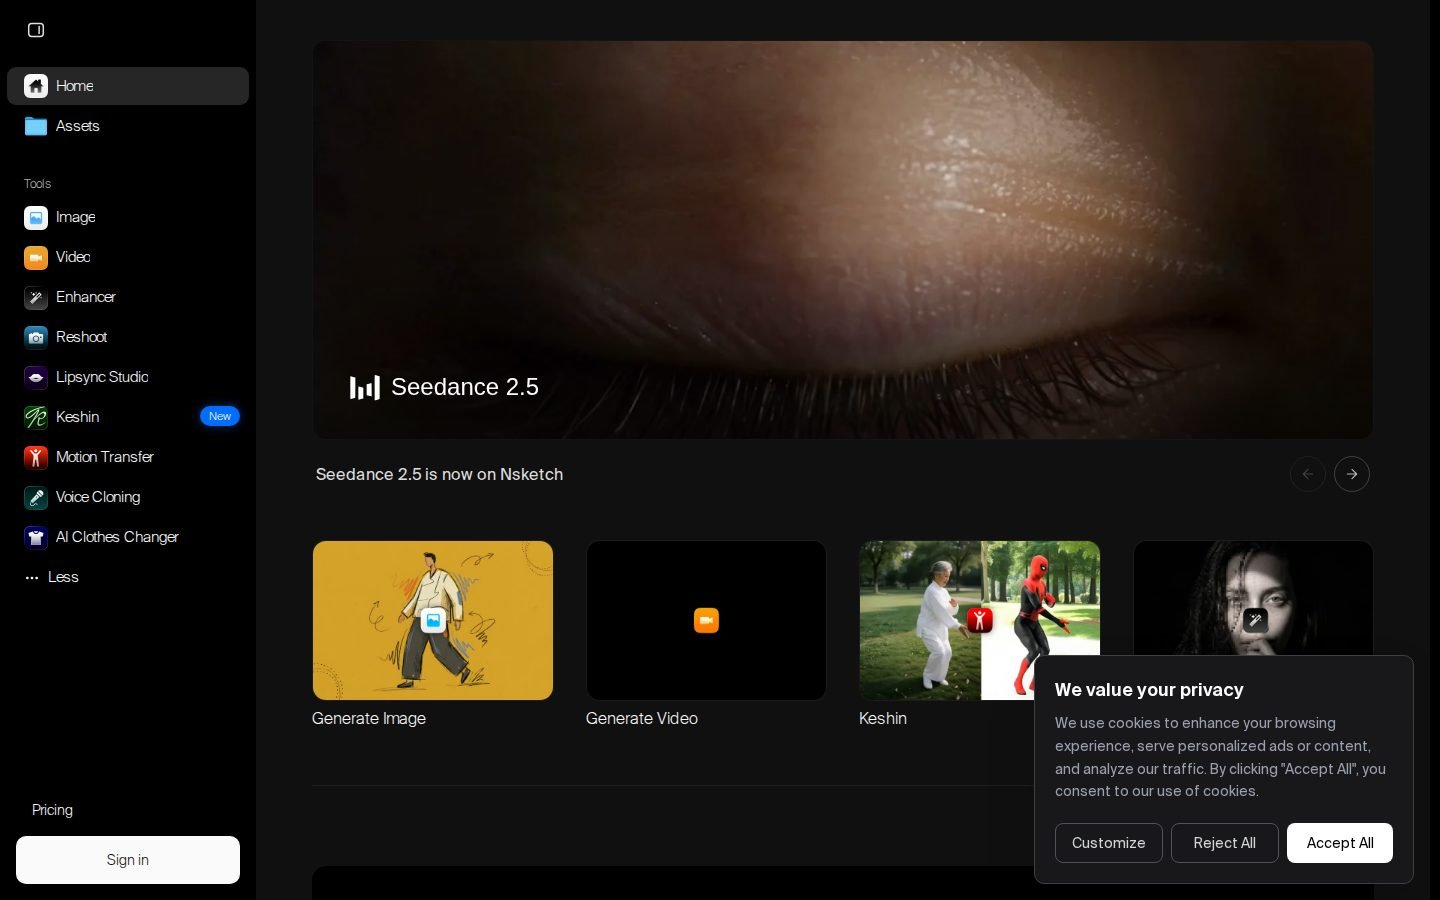Click the orange Video tool icon
The width and height of the screenshot is (1440, 900).
(x=36, y=257)
